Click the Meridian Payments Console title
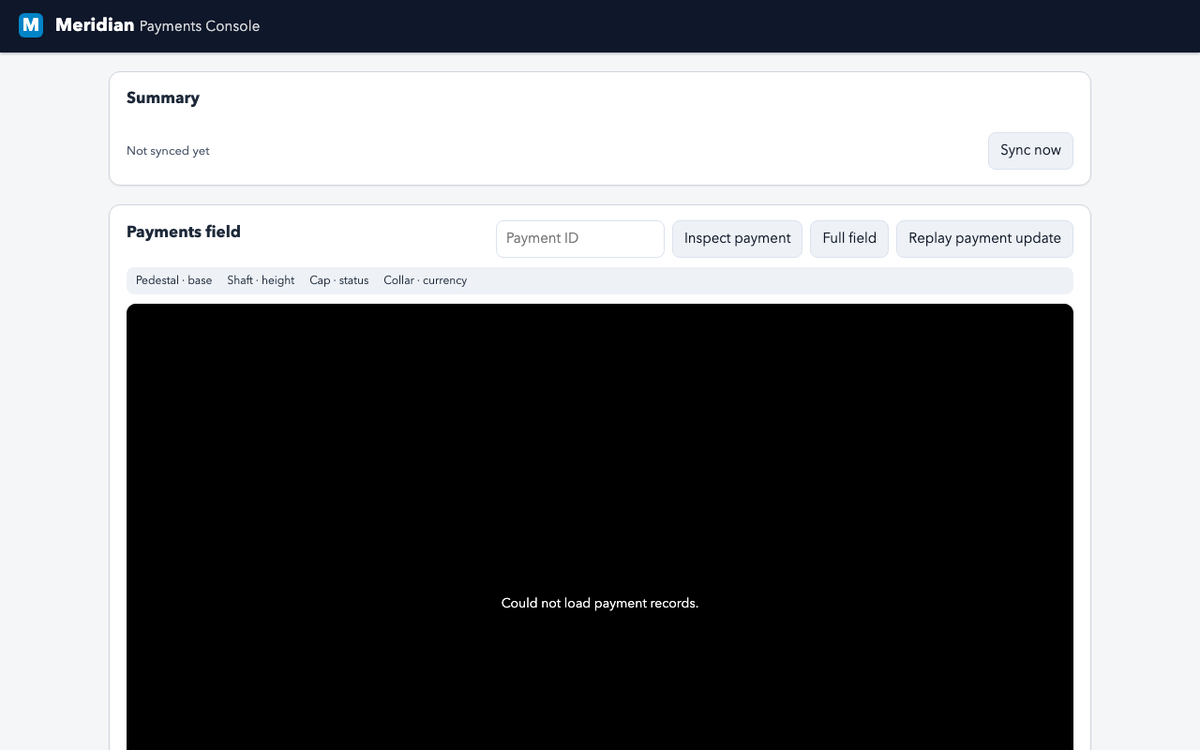 (158, 25)
